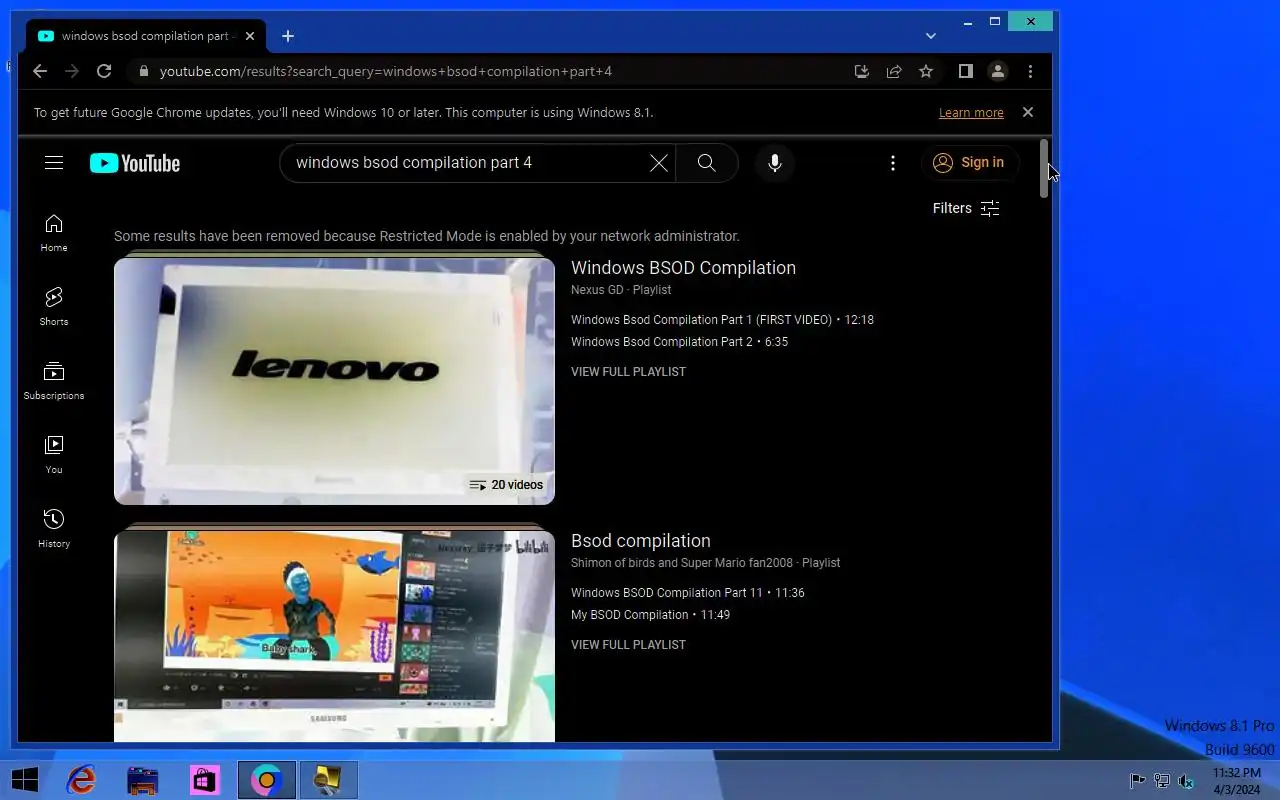
Task: Open the yellow app on taskbar
Action: [328, 780]
